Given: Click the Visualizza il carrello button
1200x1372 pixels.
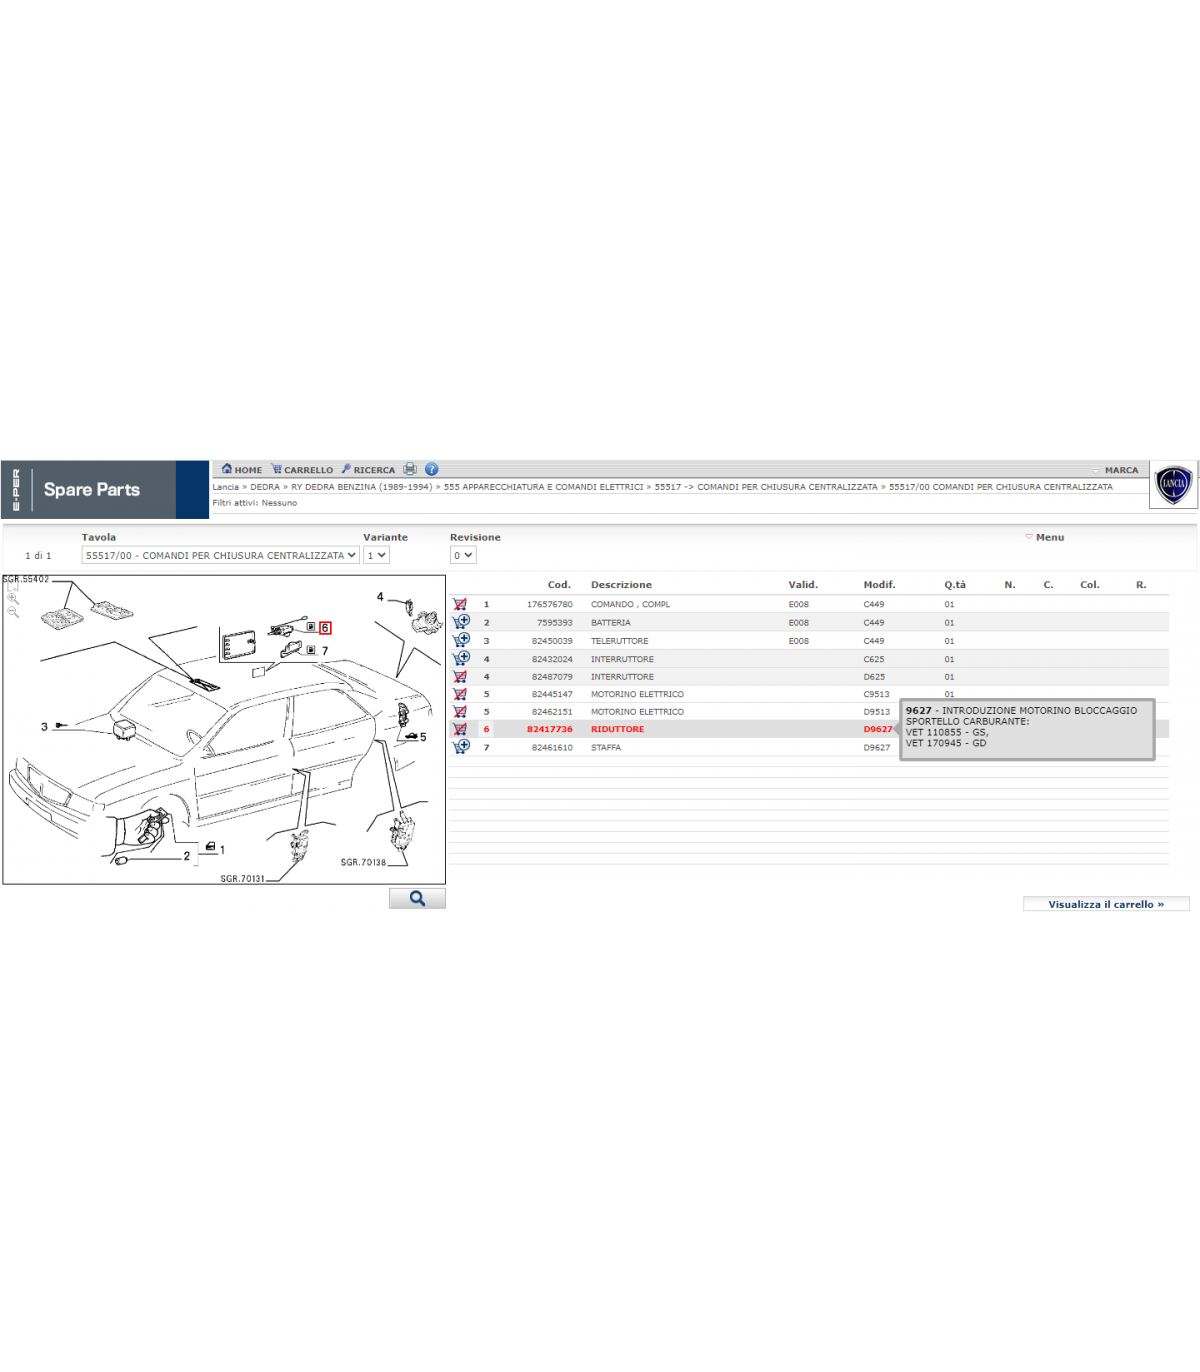Looking at the screenshot, I should point(1106,904).
